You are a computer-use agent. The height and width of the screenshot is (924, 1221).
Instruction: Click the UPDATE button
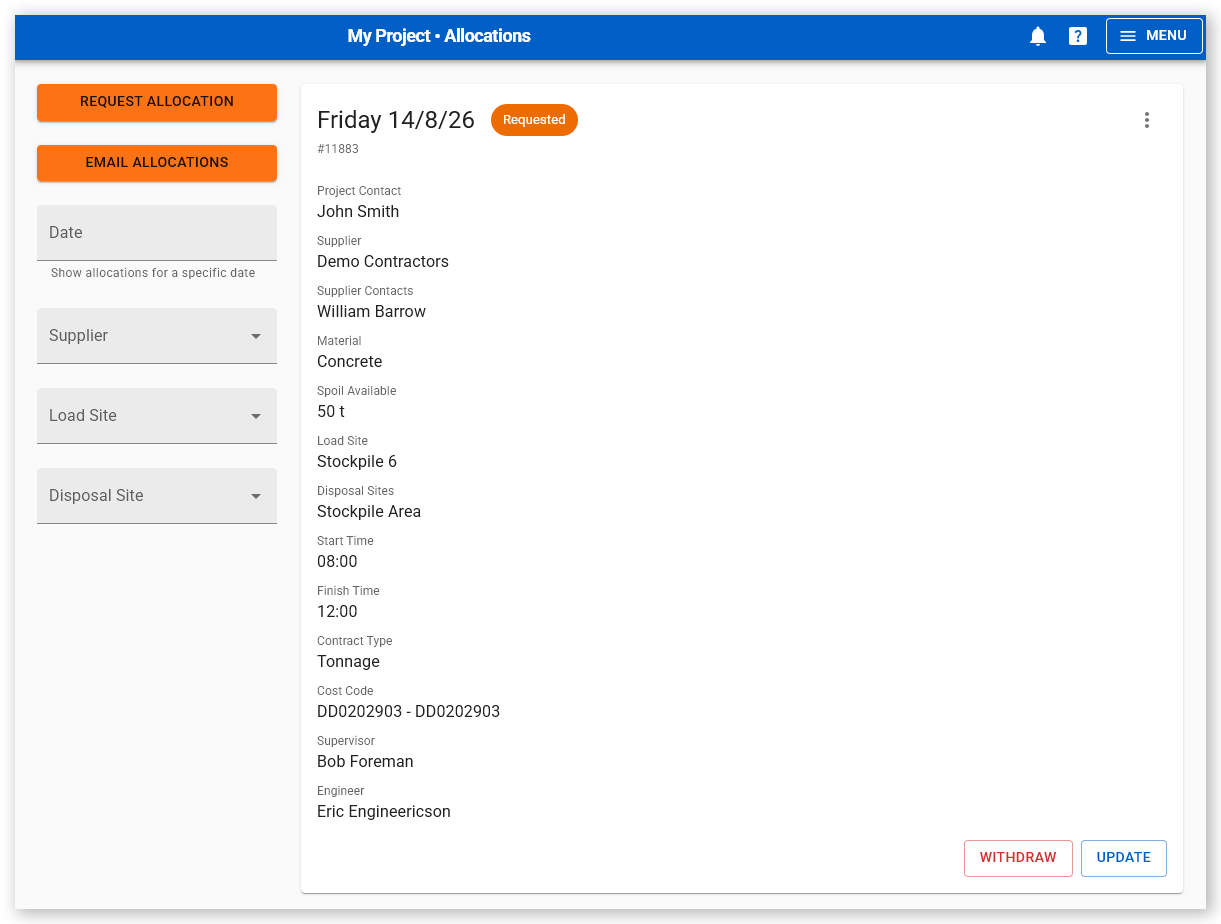(x=1124, y=858)
